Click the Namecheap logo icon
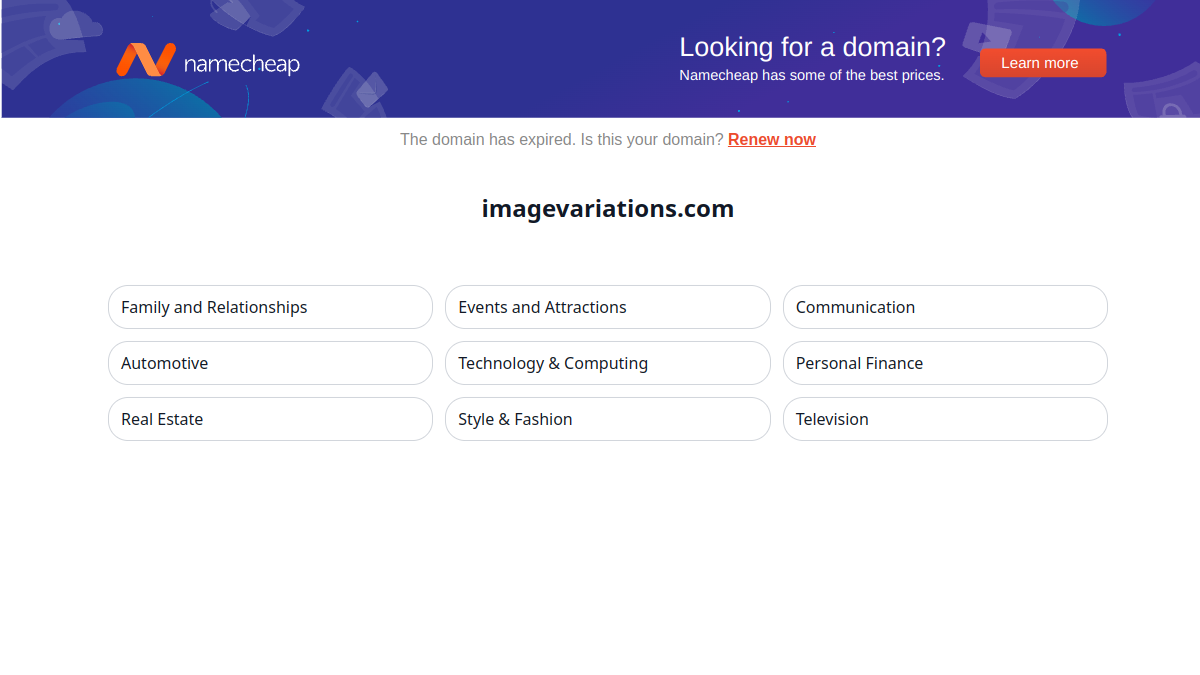This screenshot has width=1200, height=675. (146, 60)
